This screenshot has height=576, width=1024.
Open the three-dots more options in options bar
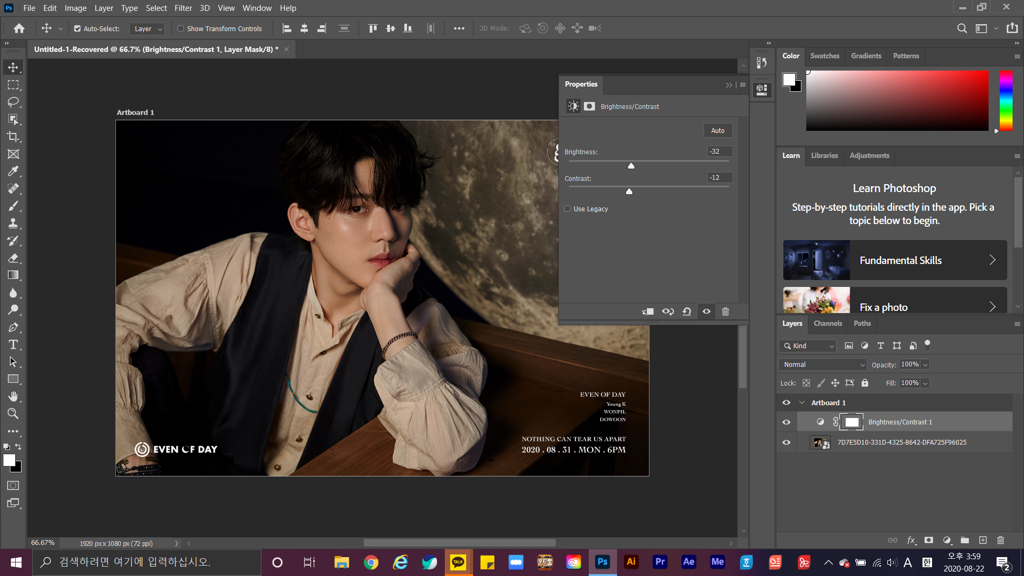[459, 28]
